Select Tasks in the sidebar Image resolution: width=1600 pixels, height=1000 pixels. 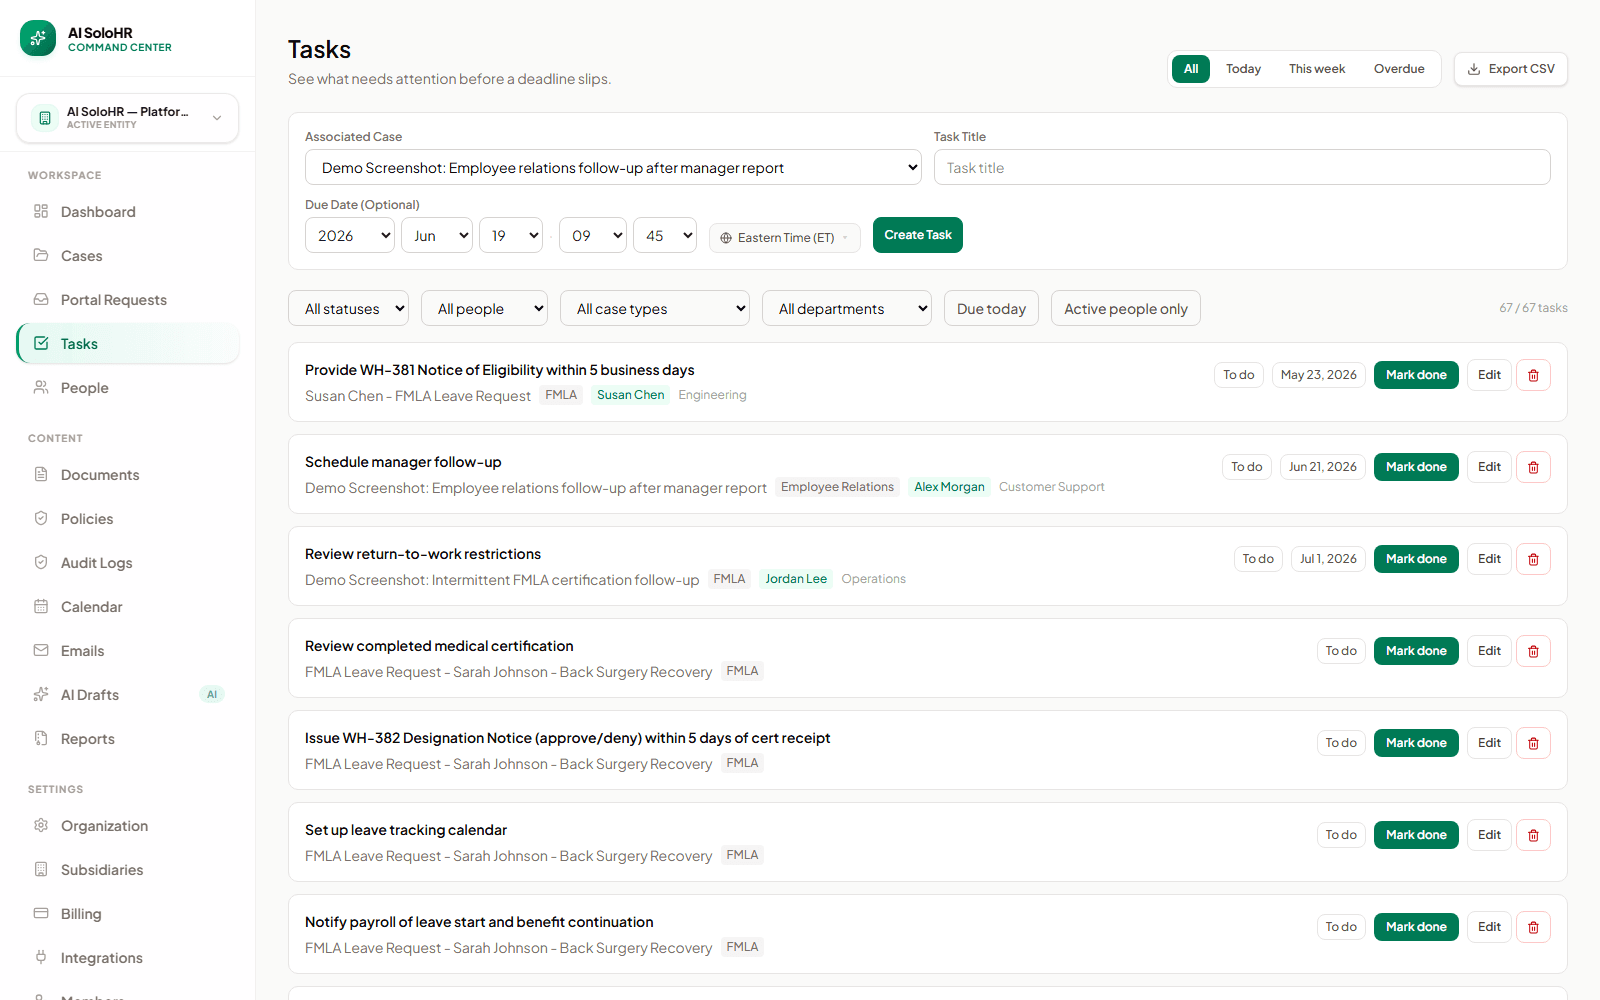click(128, 344)
